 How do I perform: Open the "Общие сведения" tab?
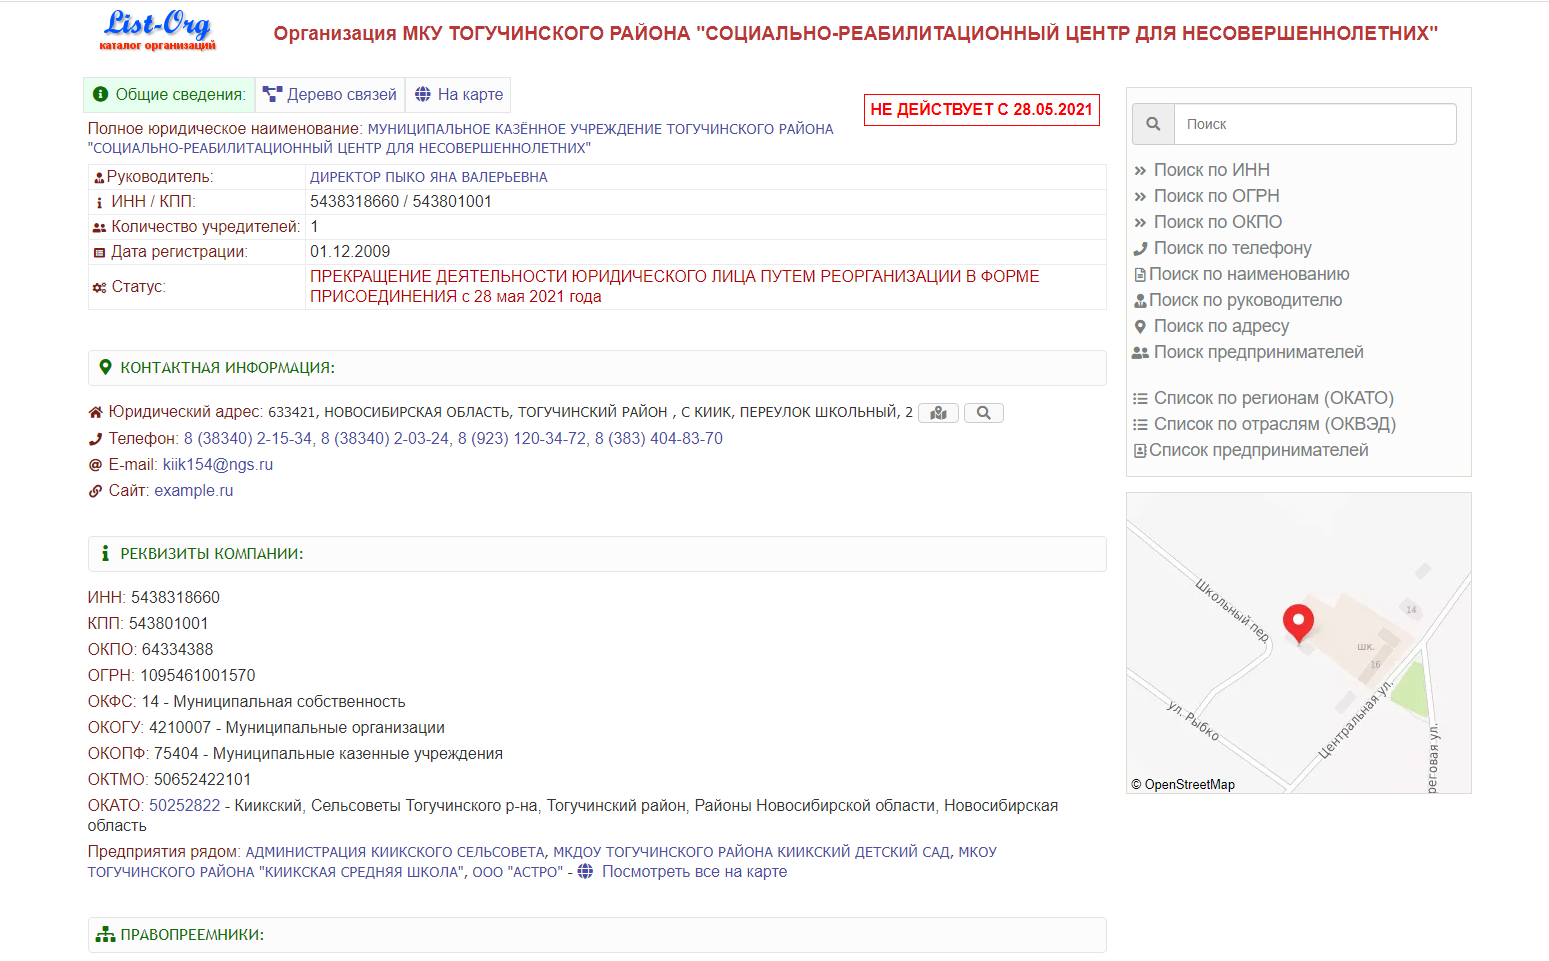pos(169,95)
